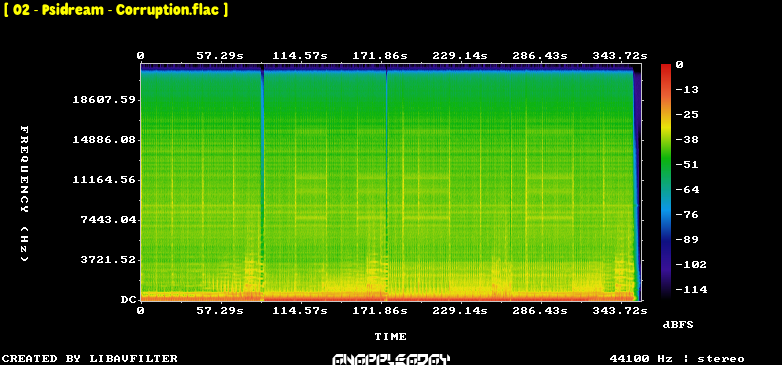The image size is (782, 365).
Task: Click the 3721.52 frequency label
Action: click(x=108, y=259)
